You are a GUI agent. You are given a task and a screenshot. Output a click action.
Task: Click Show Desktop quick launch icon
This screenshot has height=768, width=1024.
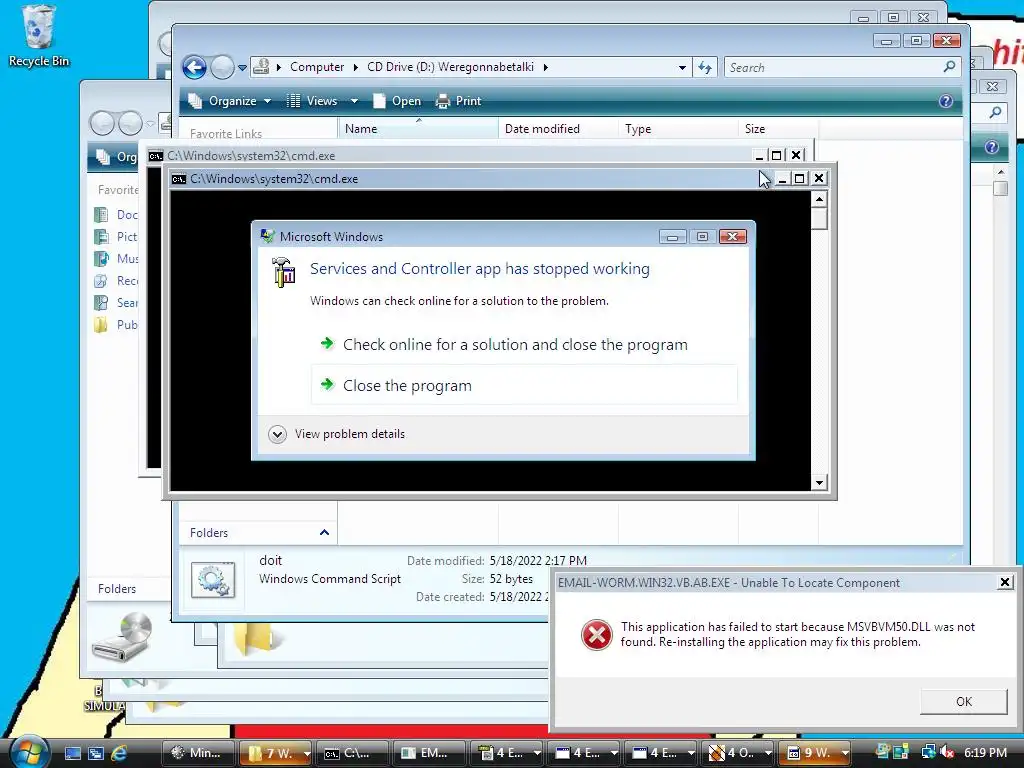point(72,753)
